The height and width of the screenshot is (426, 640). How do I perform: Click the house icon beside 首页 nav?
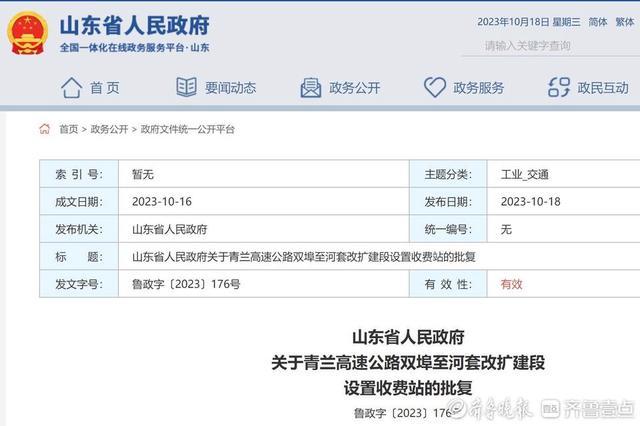point(71,87)
